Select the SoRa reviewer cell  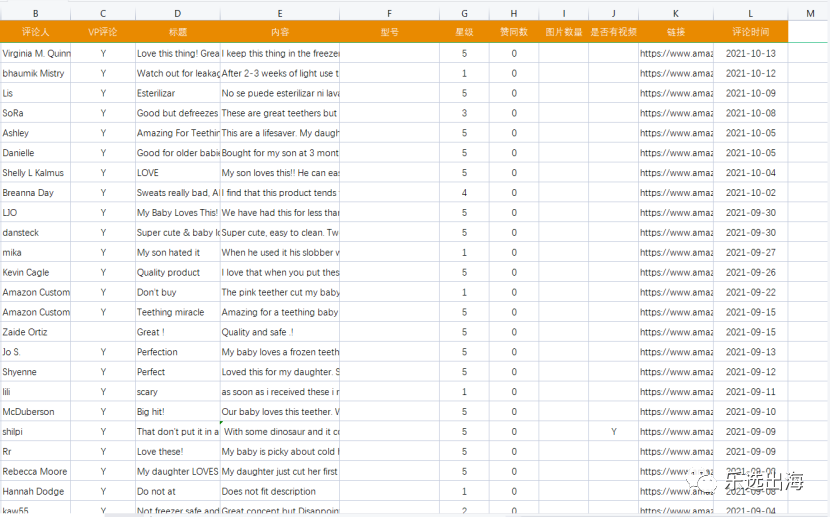(35, 113)
